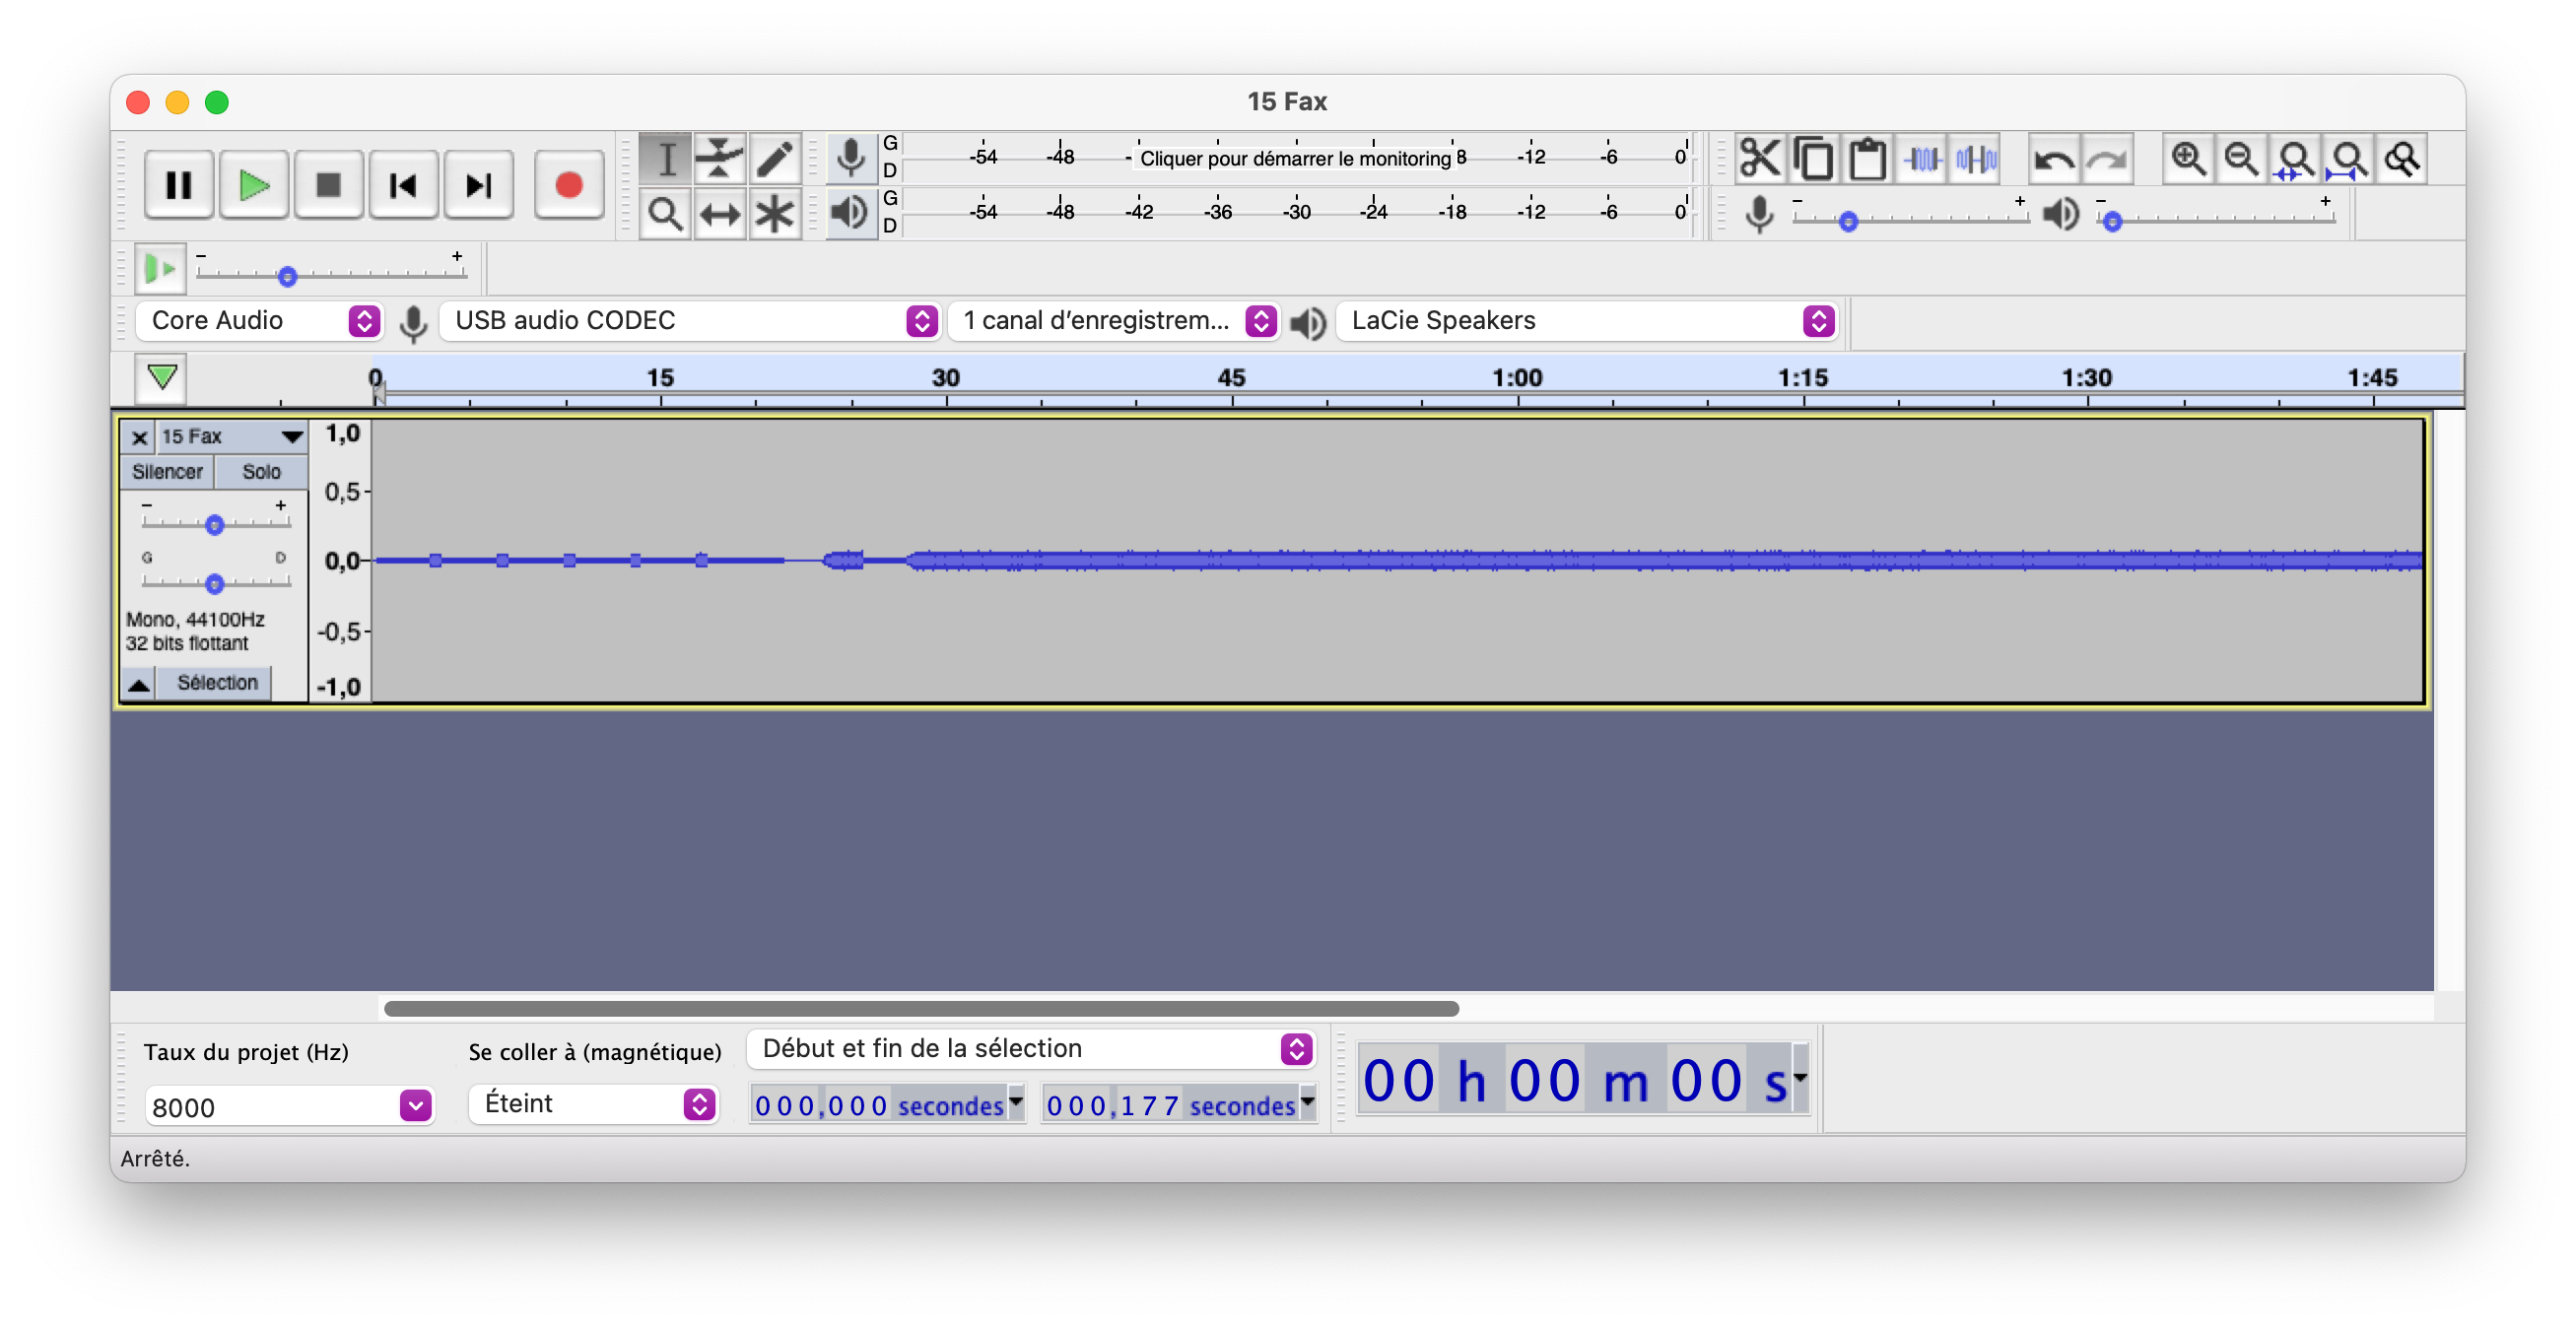2576x1328 pixels.
Task: Click the waveform in the 15 Fax track
Action: 1396,560
